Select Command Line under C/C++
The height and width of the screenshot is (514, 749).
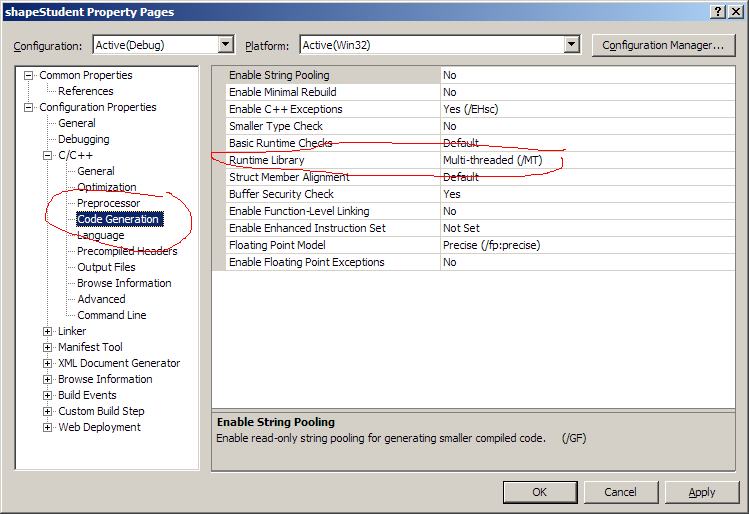(x=111, y=315)
